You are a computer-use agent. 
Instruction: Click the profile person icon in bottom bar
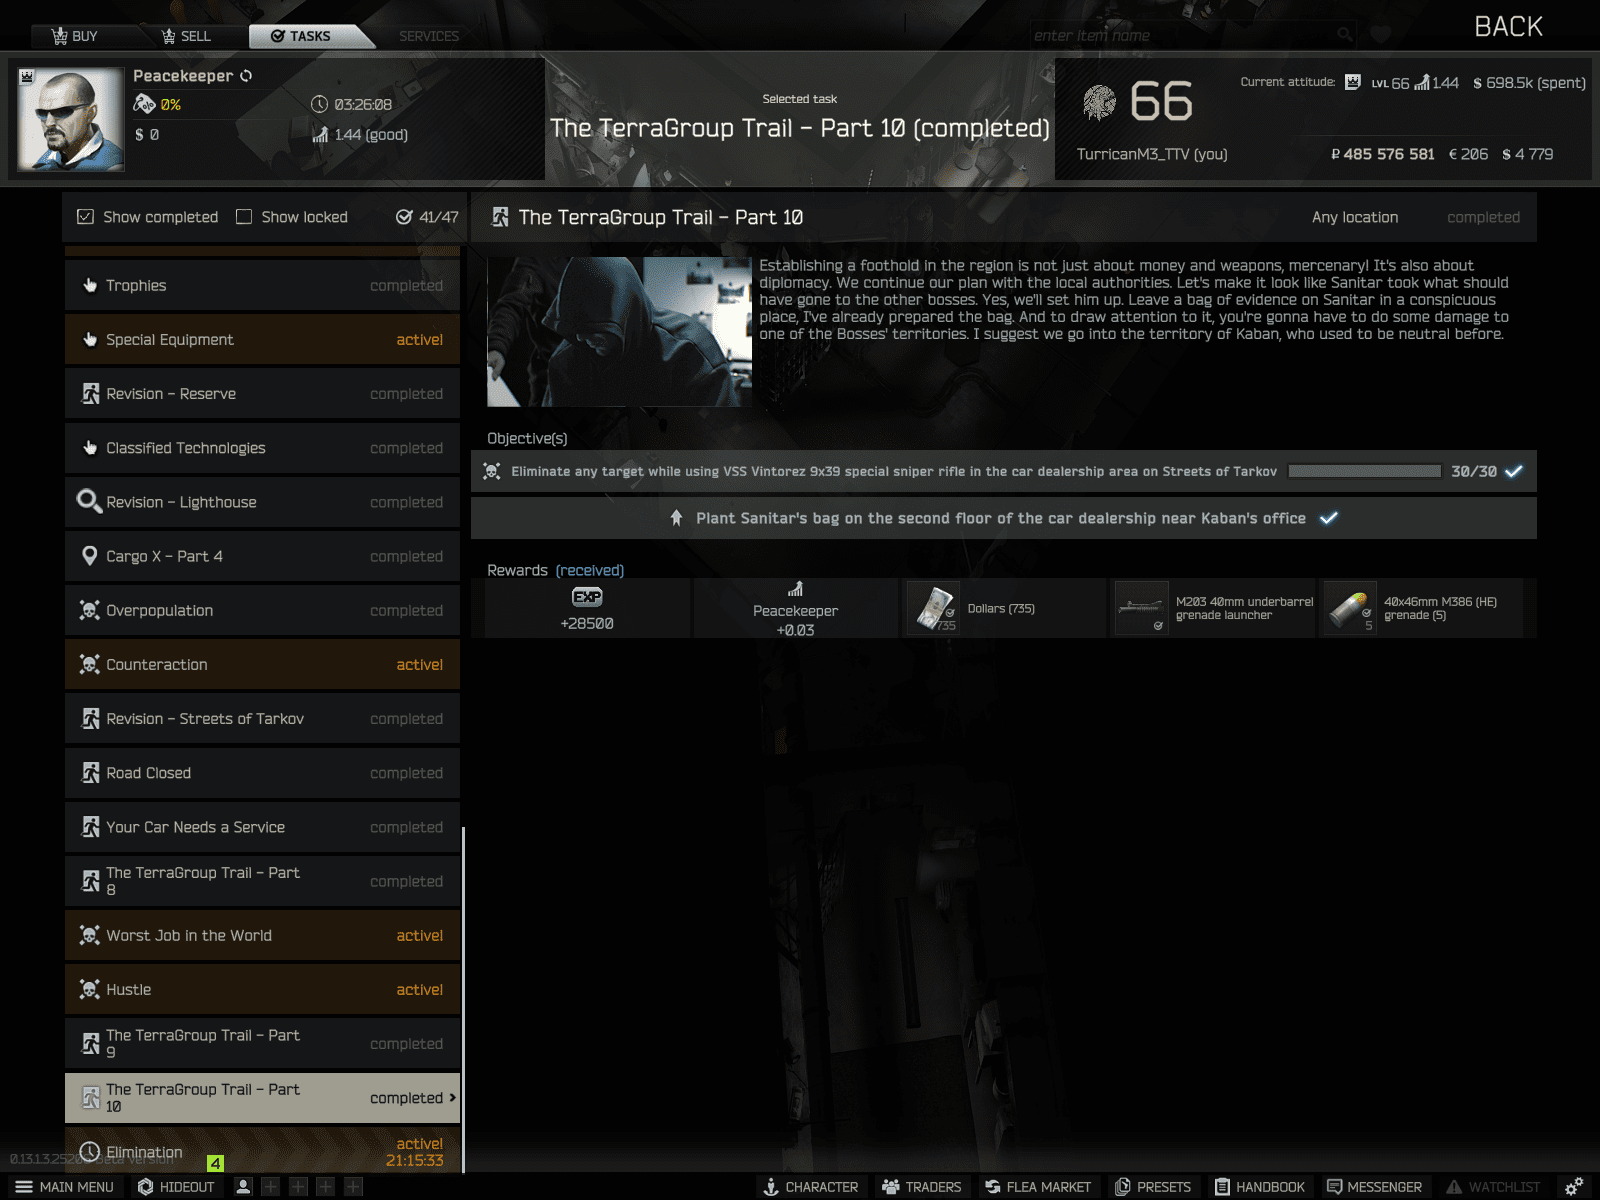[243, 1187]
